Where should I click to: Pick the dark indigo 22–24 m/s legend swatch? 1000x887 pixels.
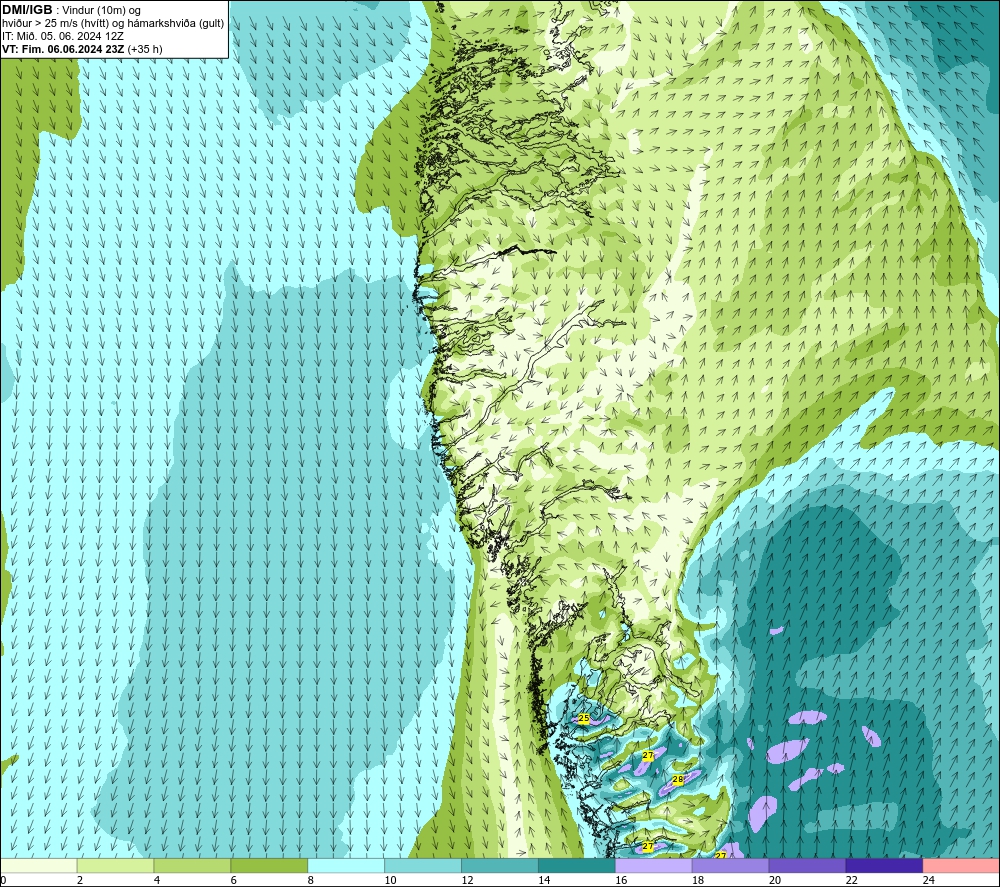pyautogui.click(x=884, y=865)
